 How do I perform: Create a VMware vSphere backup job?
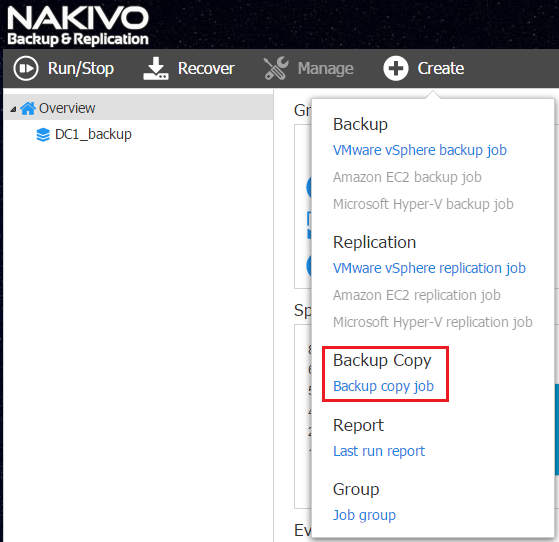[x=420, y=150]
